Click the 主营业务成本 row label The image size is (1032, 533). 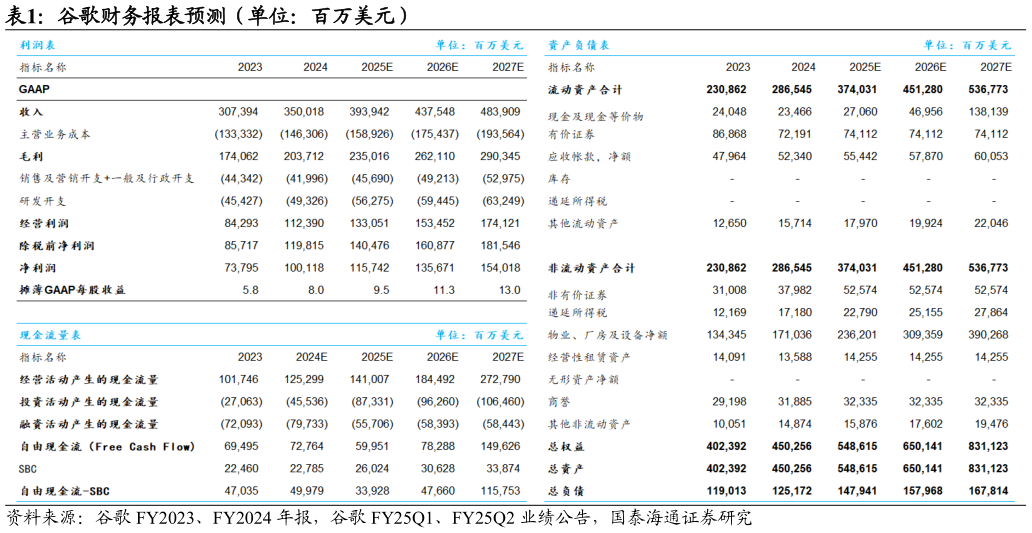click(55, 134)
